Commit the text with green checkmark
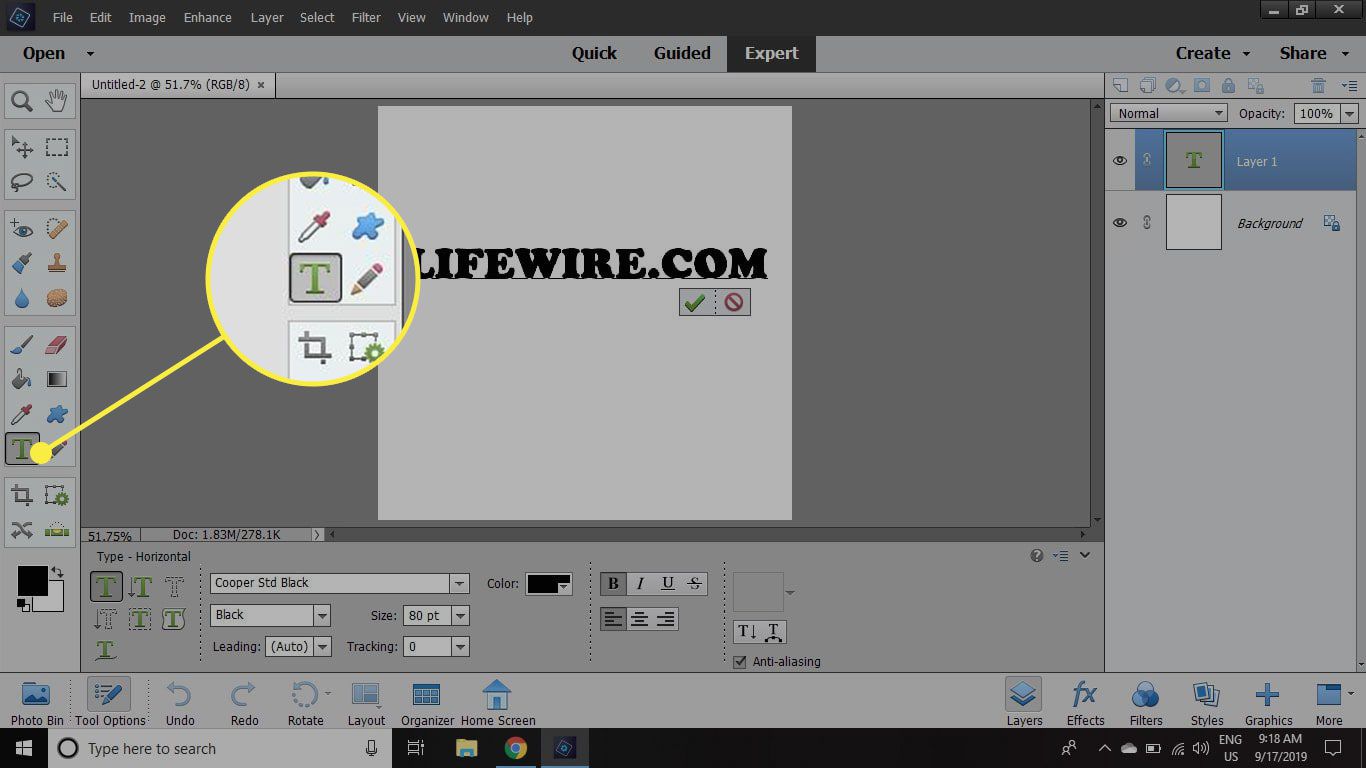This screenshot has height=768, width=1366. click(695, 302)
